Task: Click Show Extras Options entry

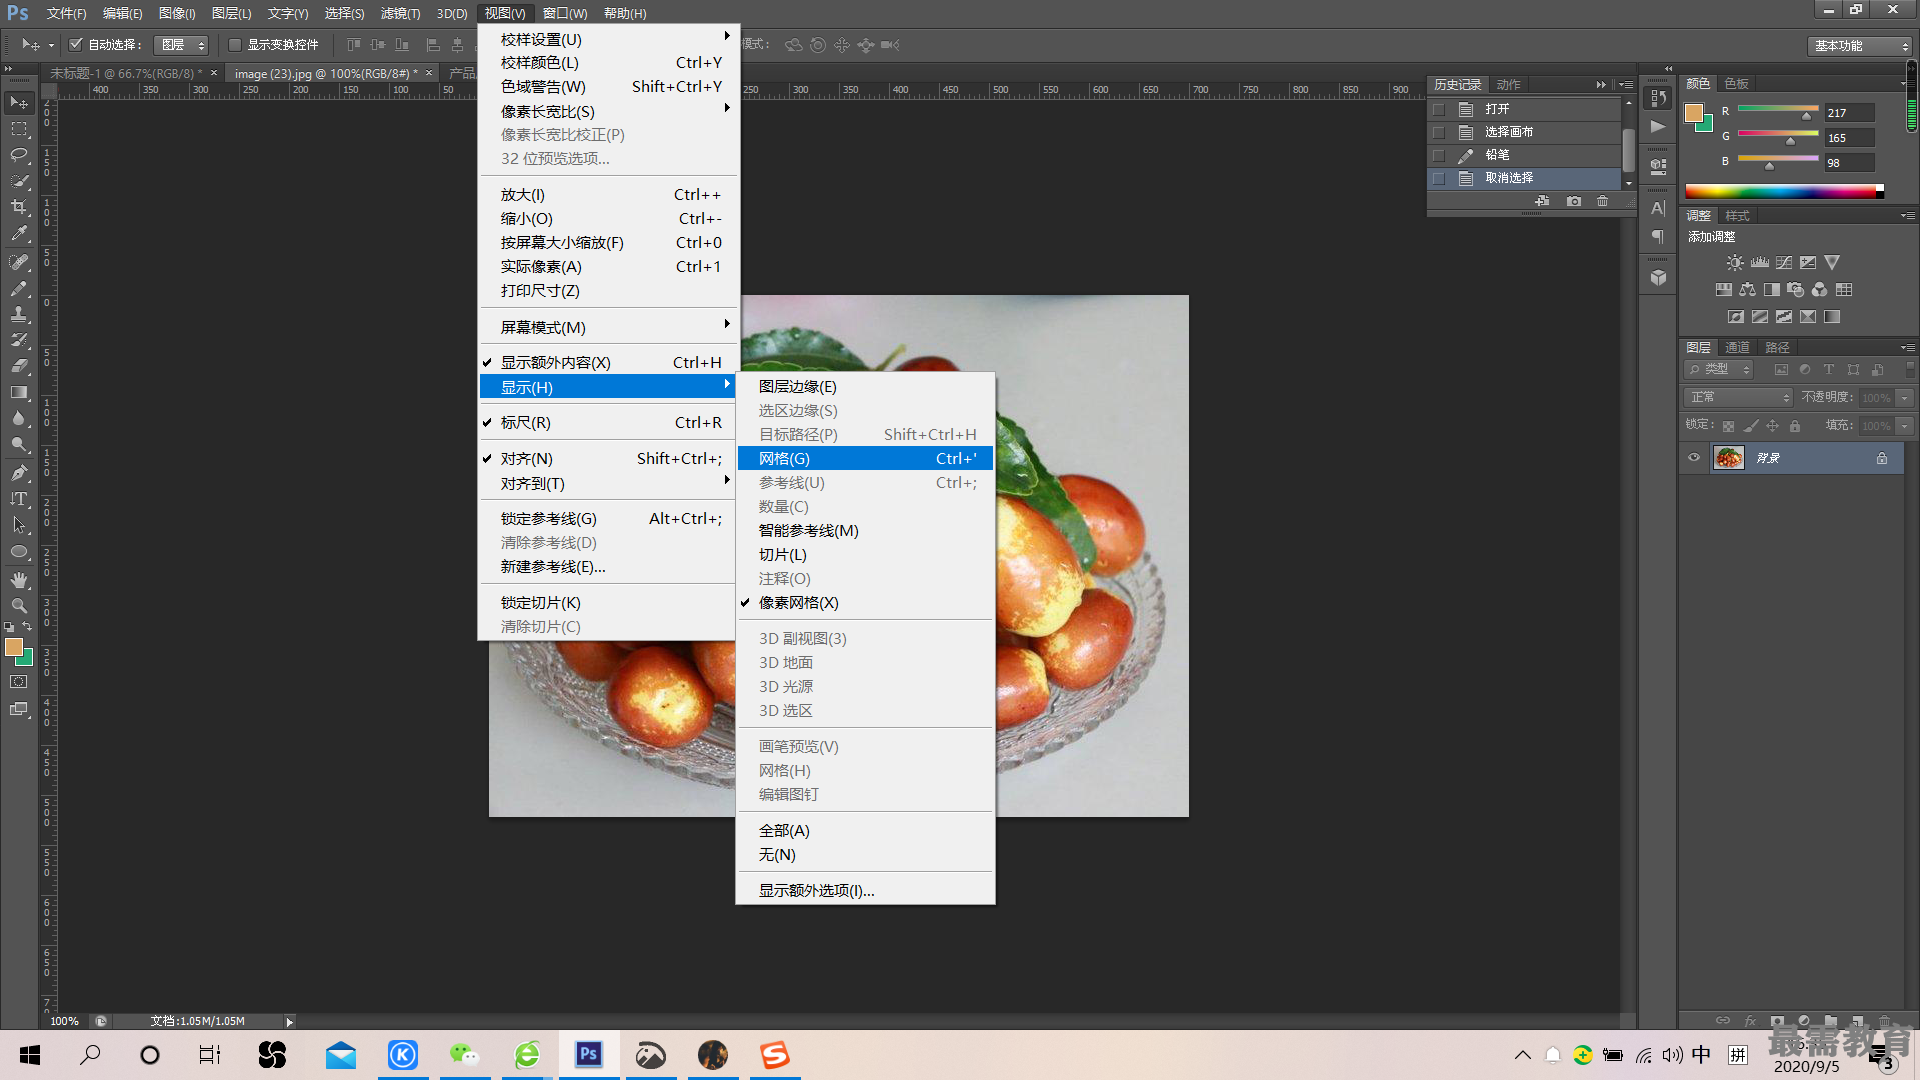Action: point(866,891)
